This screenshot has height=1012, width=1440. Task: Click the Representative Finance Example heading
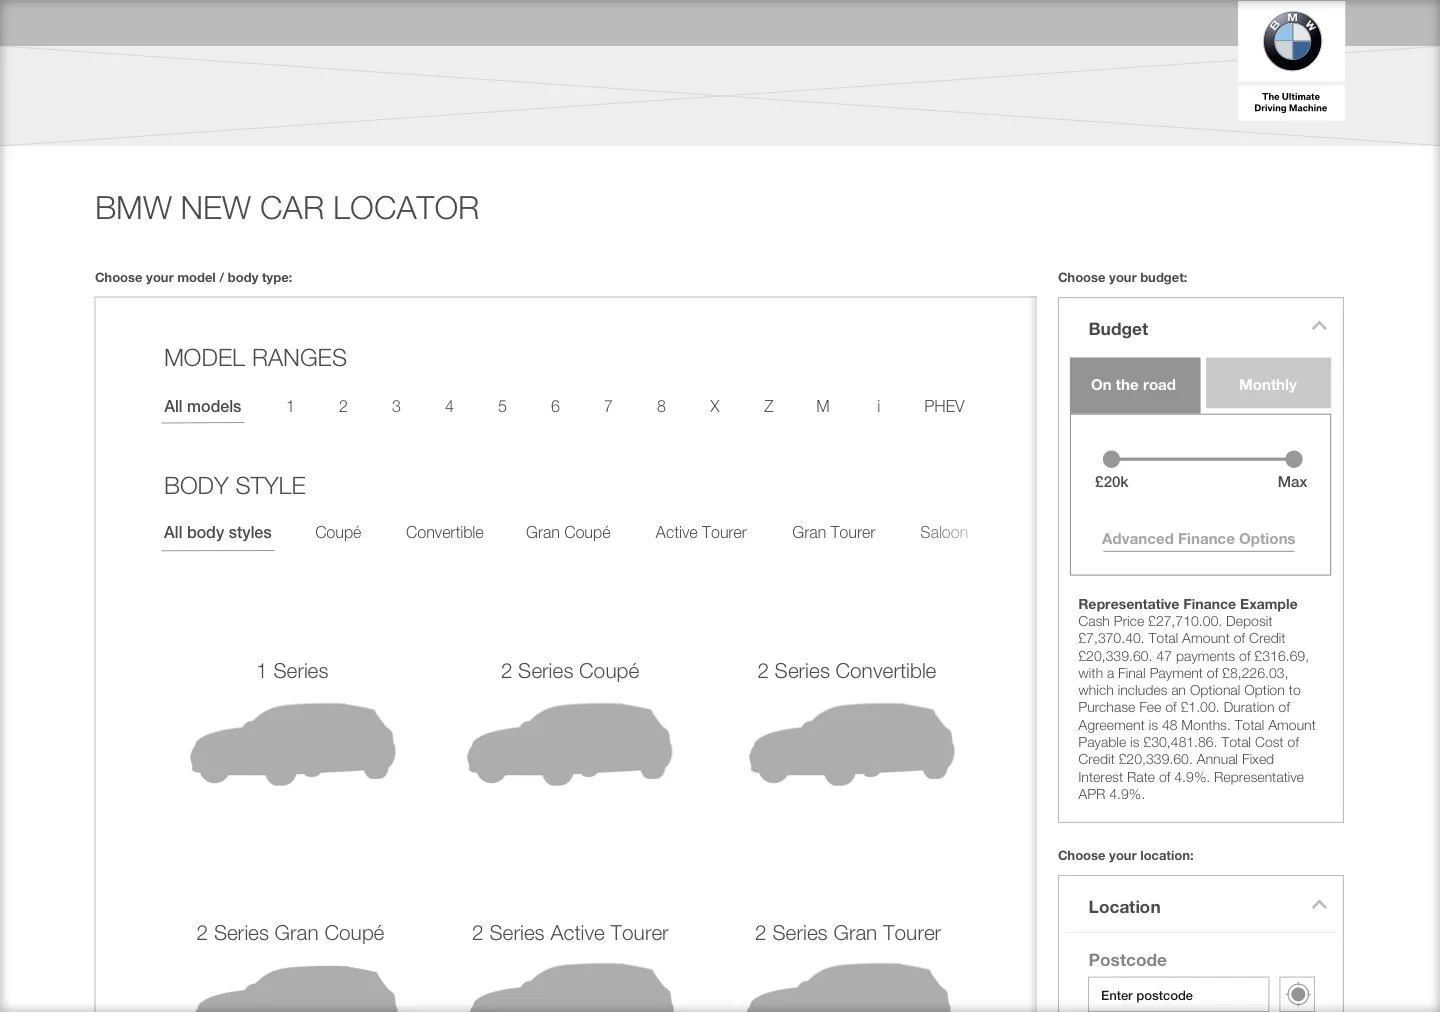1187,604
